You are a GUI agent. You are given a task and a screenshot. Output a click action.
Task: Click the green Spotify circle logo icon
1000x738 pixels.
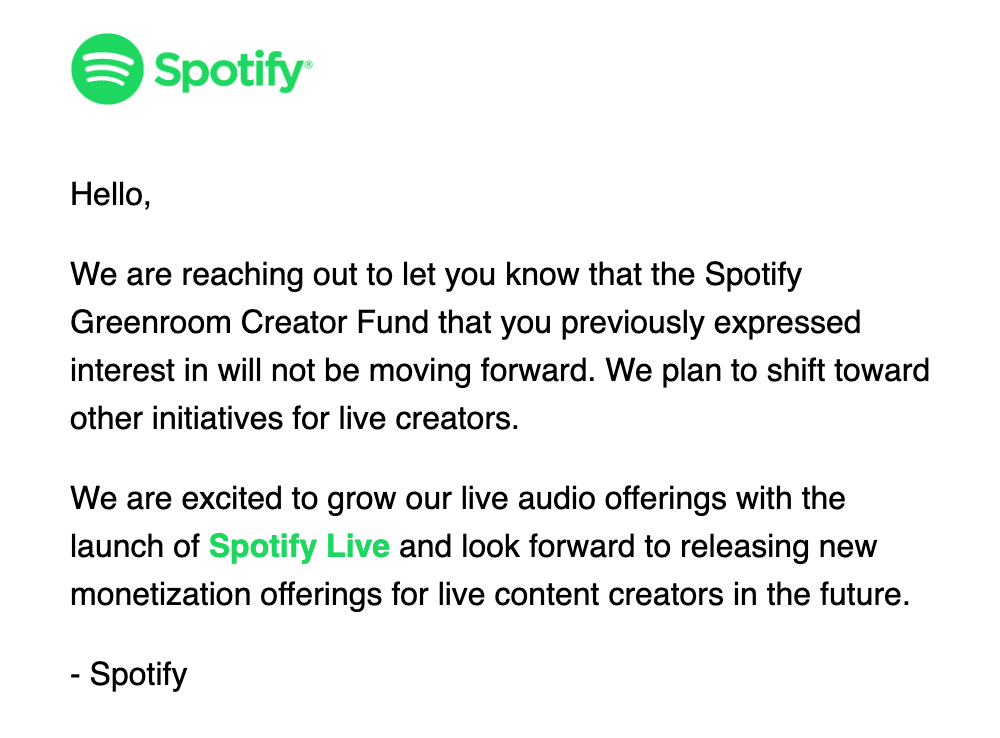pyautogui.click(x=108, y=68)
